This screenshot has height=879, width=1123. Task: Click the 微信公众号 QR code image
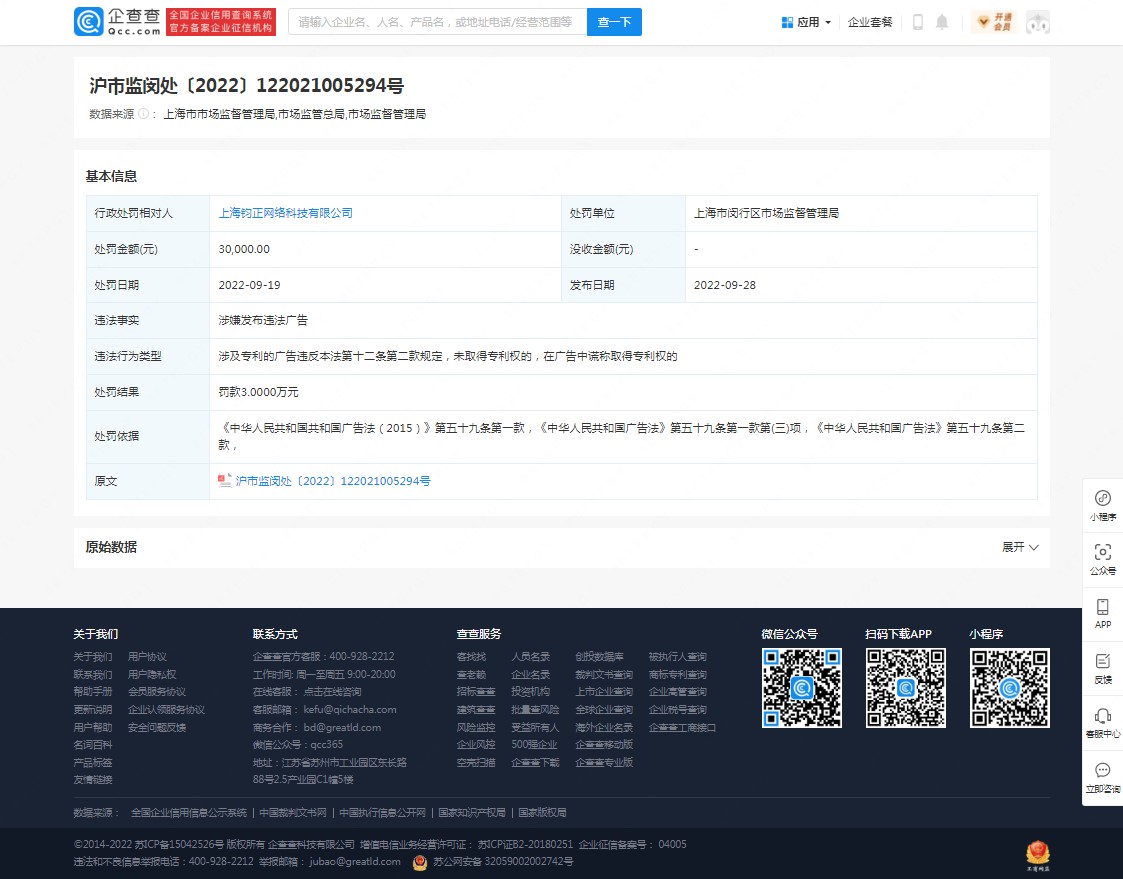(x=802, y=688)
